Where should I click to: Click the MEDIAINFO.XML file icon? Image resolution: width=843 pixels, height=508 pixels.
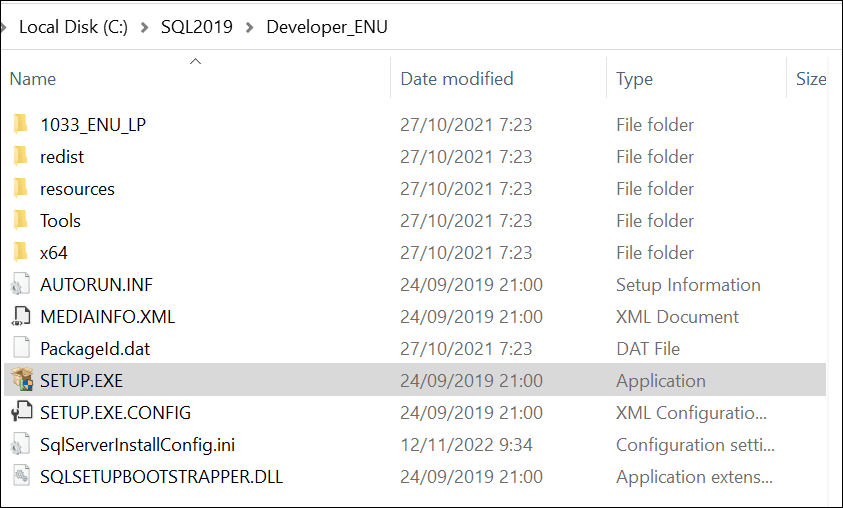click(20, 317)
